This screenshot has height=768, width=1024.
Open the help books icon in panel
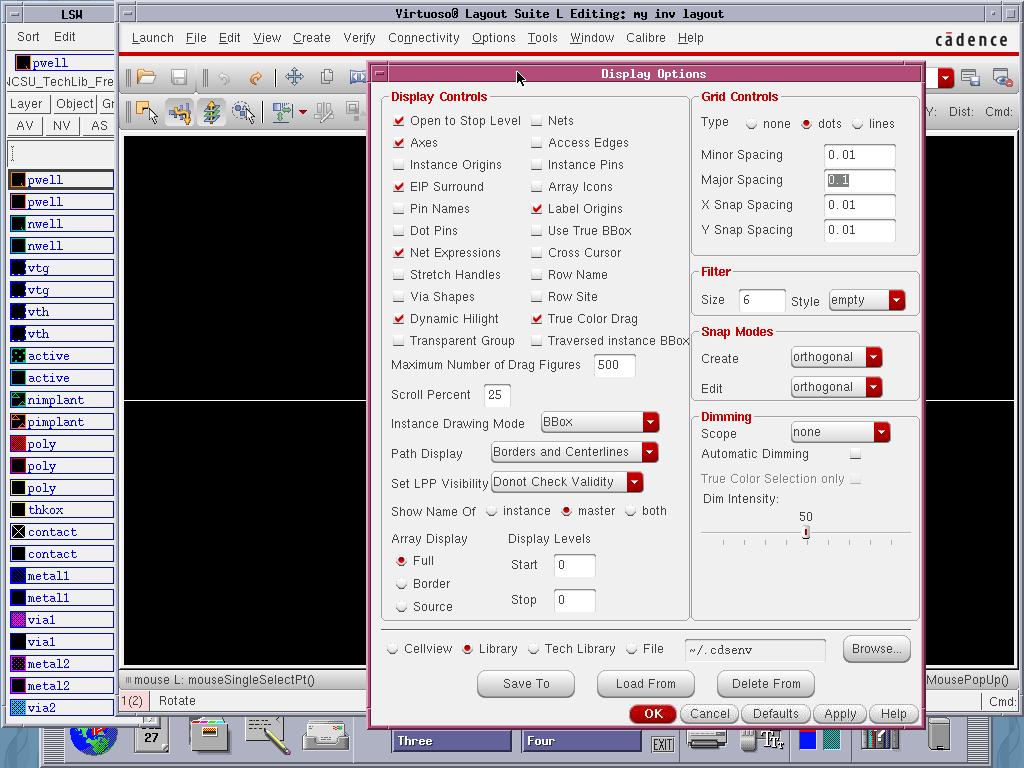pyautogui.click(x=880, y=739)
